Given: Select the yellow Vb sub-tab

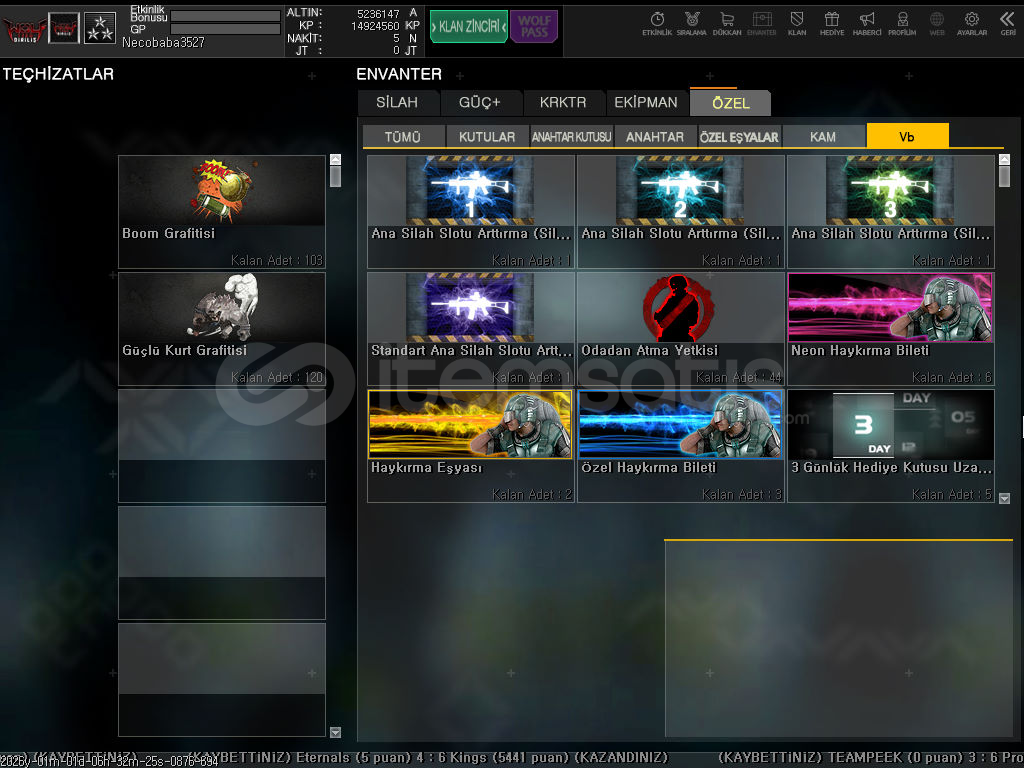Looking at the screenshot, I should [x=907, y=136].
